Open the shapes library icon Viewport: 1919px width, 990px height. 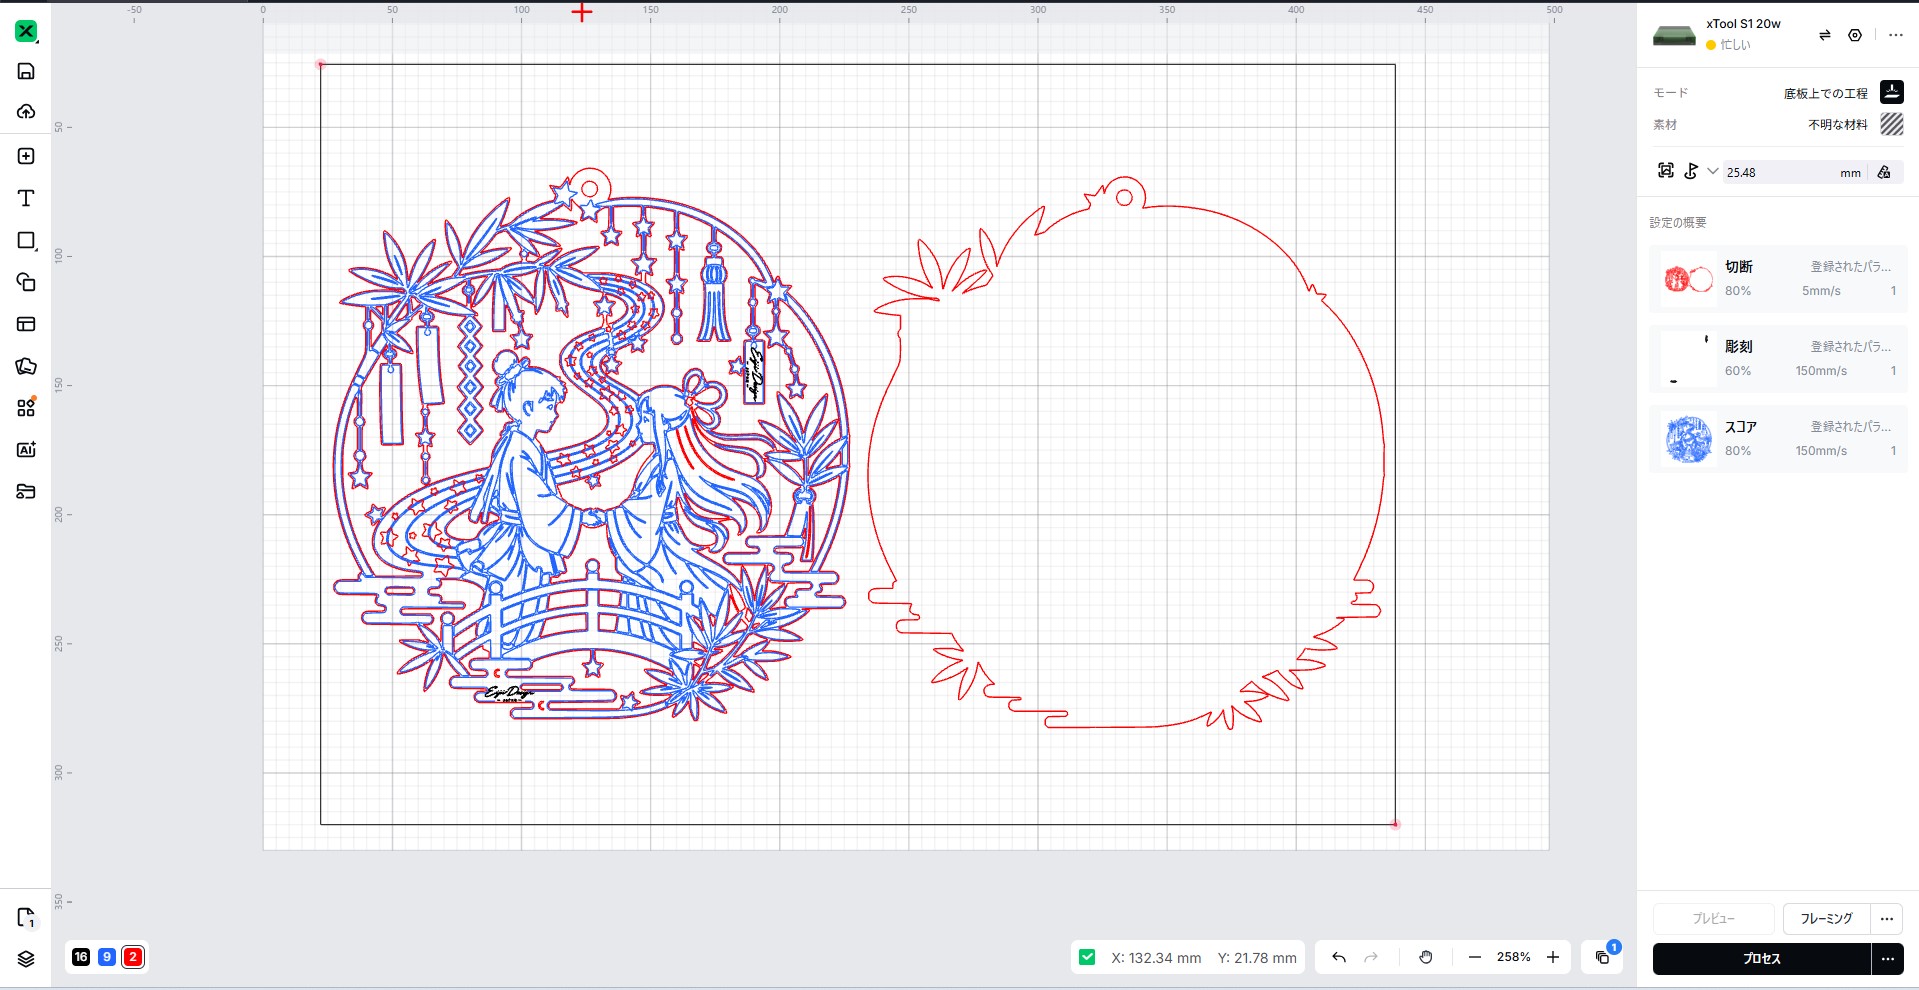coord(26,282)
